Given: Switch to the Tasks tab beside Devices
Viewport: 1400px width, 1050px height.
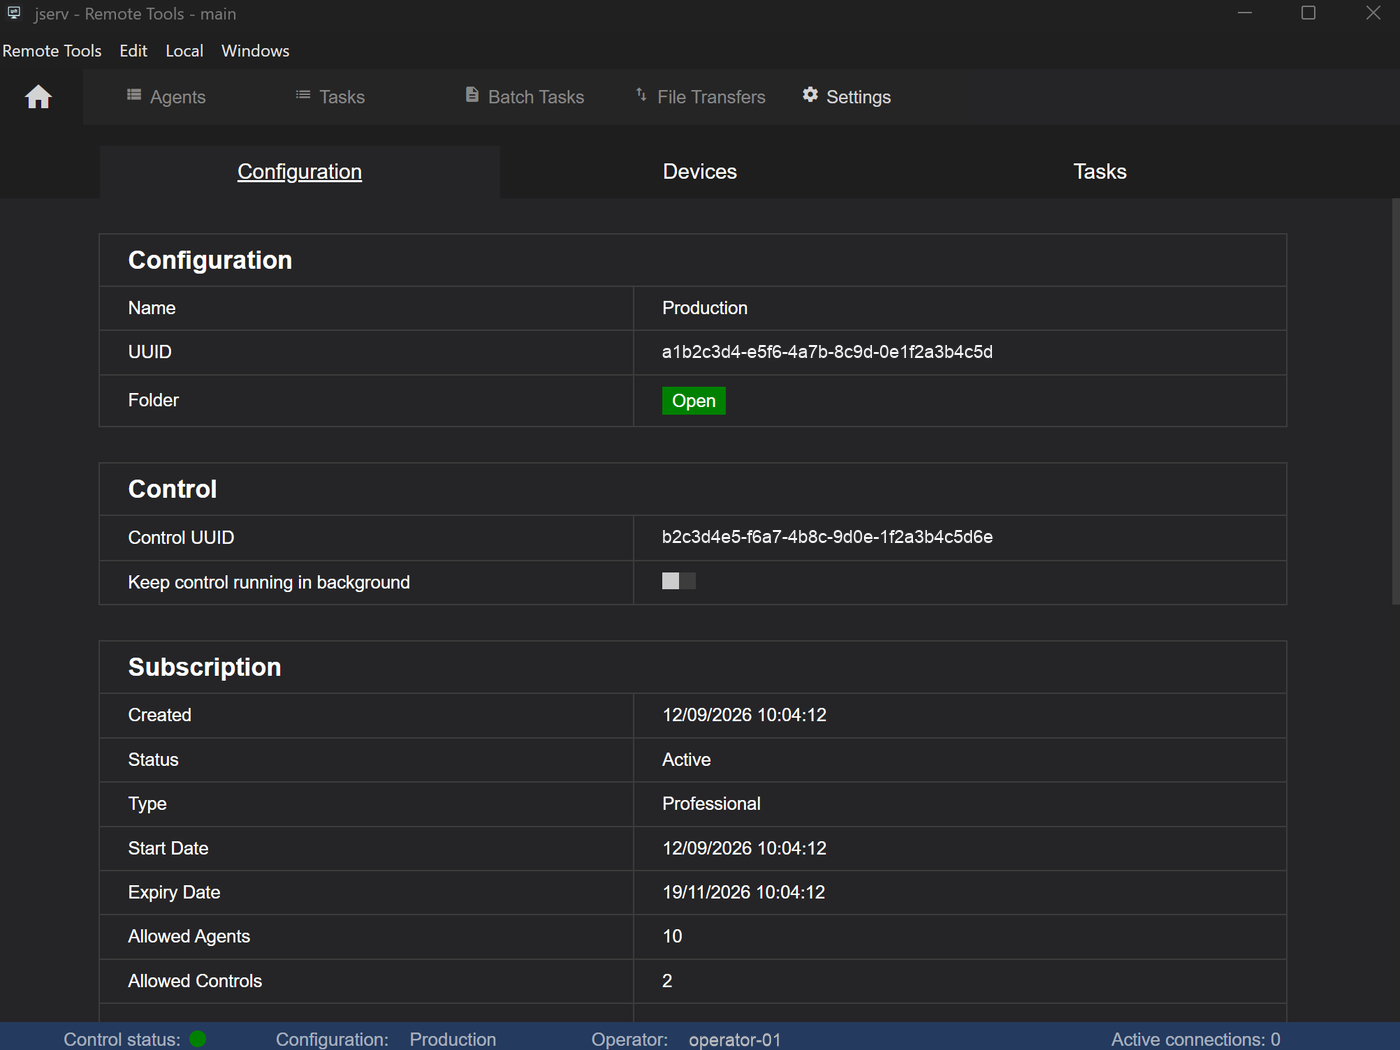Looking at the screenshot, I should tap(1100, 172).
